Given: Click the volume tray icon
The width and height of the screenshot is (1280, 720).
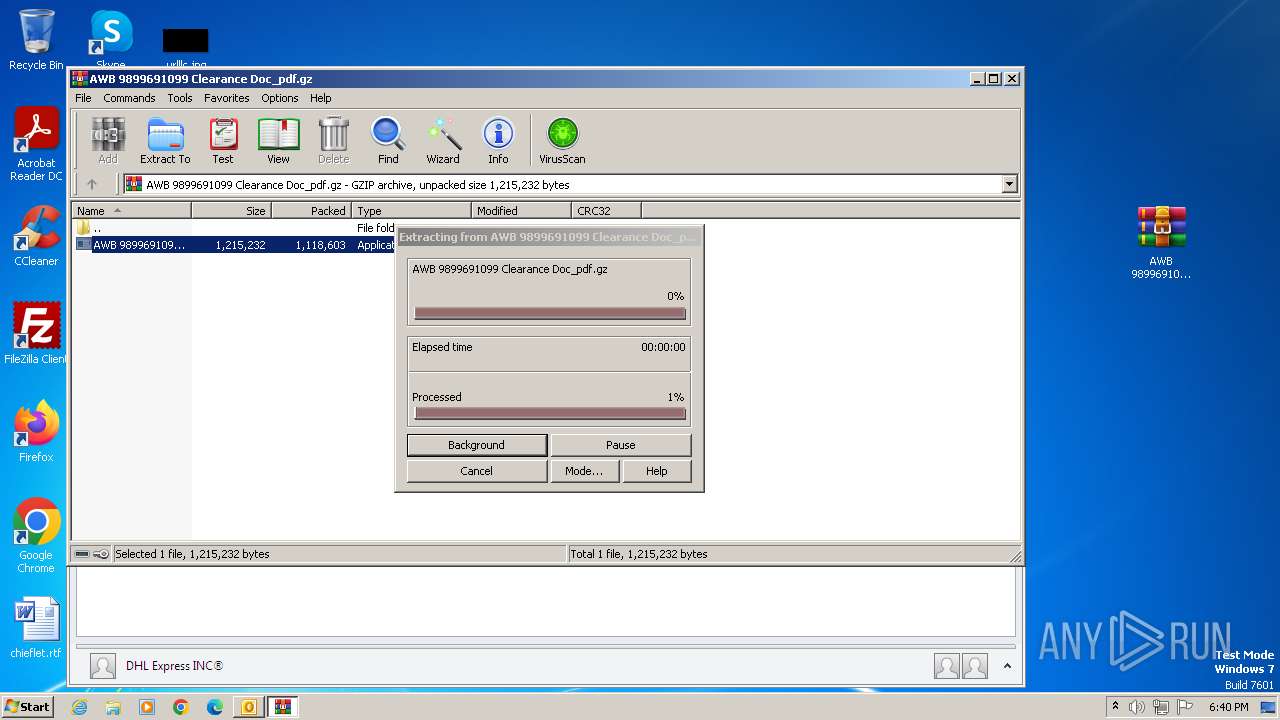Looking at the screenshot, I should 1137,707.
